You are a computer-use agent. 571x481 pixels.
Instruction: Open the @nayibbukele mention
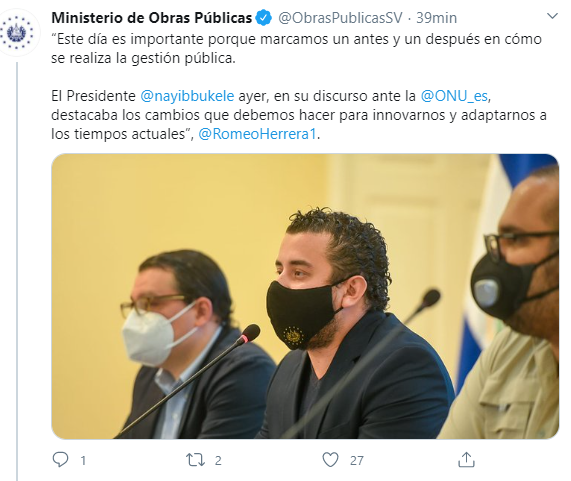point(187,96)
